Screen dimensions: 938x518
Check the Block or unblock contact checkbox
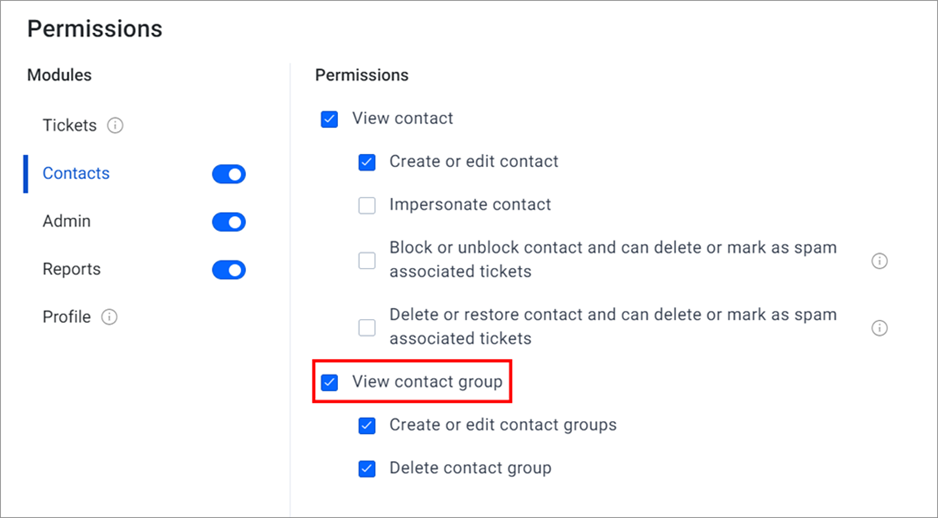tap(367, 261)
